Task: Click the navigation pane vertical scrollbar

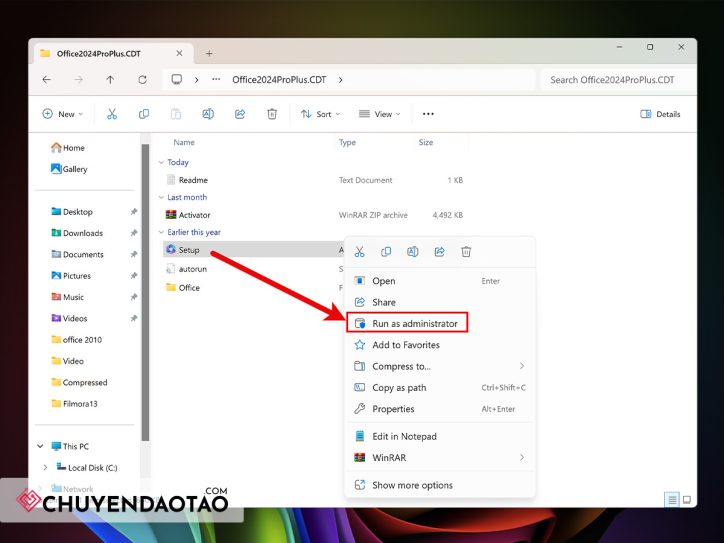Action: pyautogui.click(x=145, y=292)
